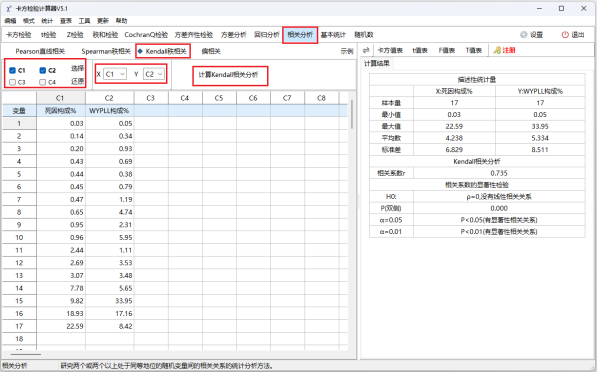Switch to the 卡方检验 tab
Screen dimensions: 597x372
click(x=19, y=35)
